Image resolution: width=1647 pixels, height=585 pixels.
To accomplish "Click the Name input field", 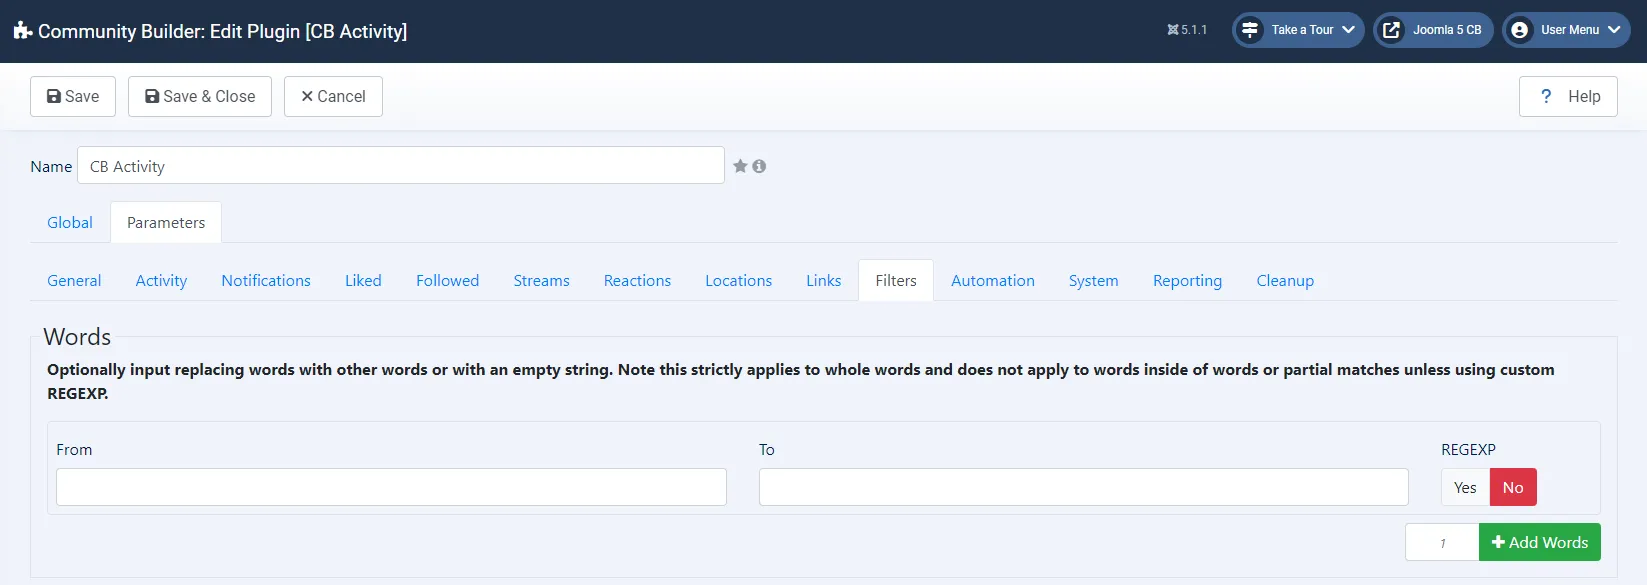I will [401, 165].
